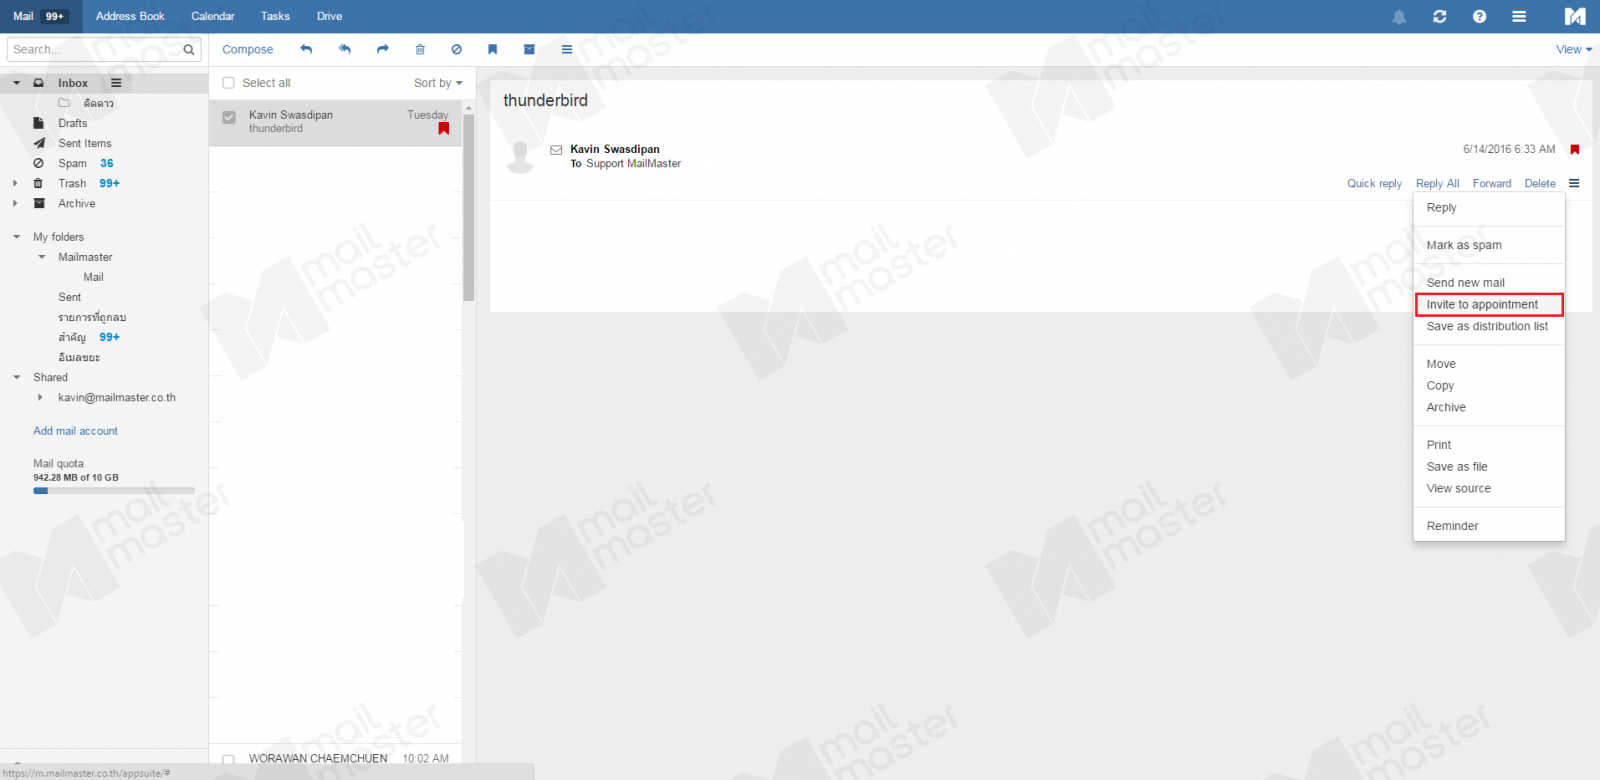The image size is (1600, 780).
Task: Click the message actions hamburger icon beside Delete
Action: [x=1574, y=183]
